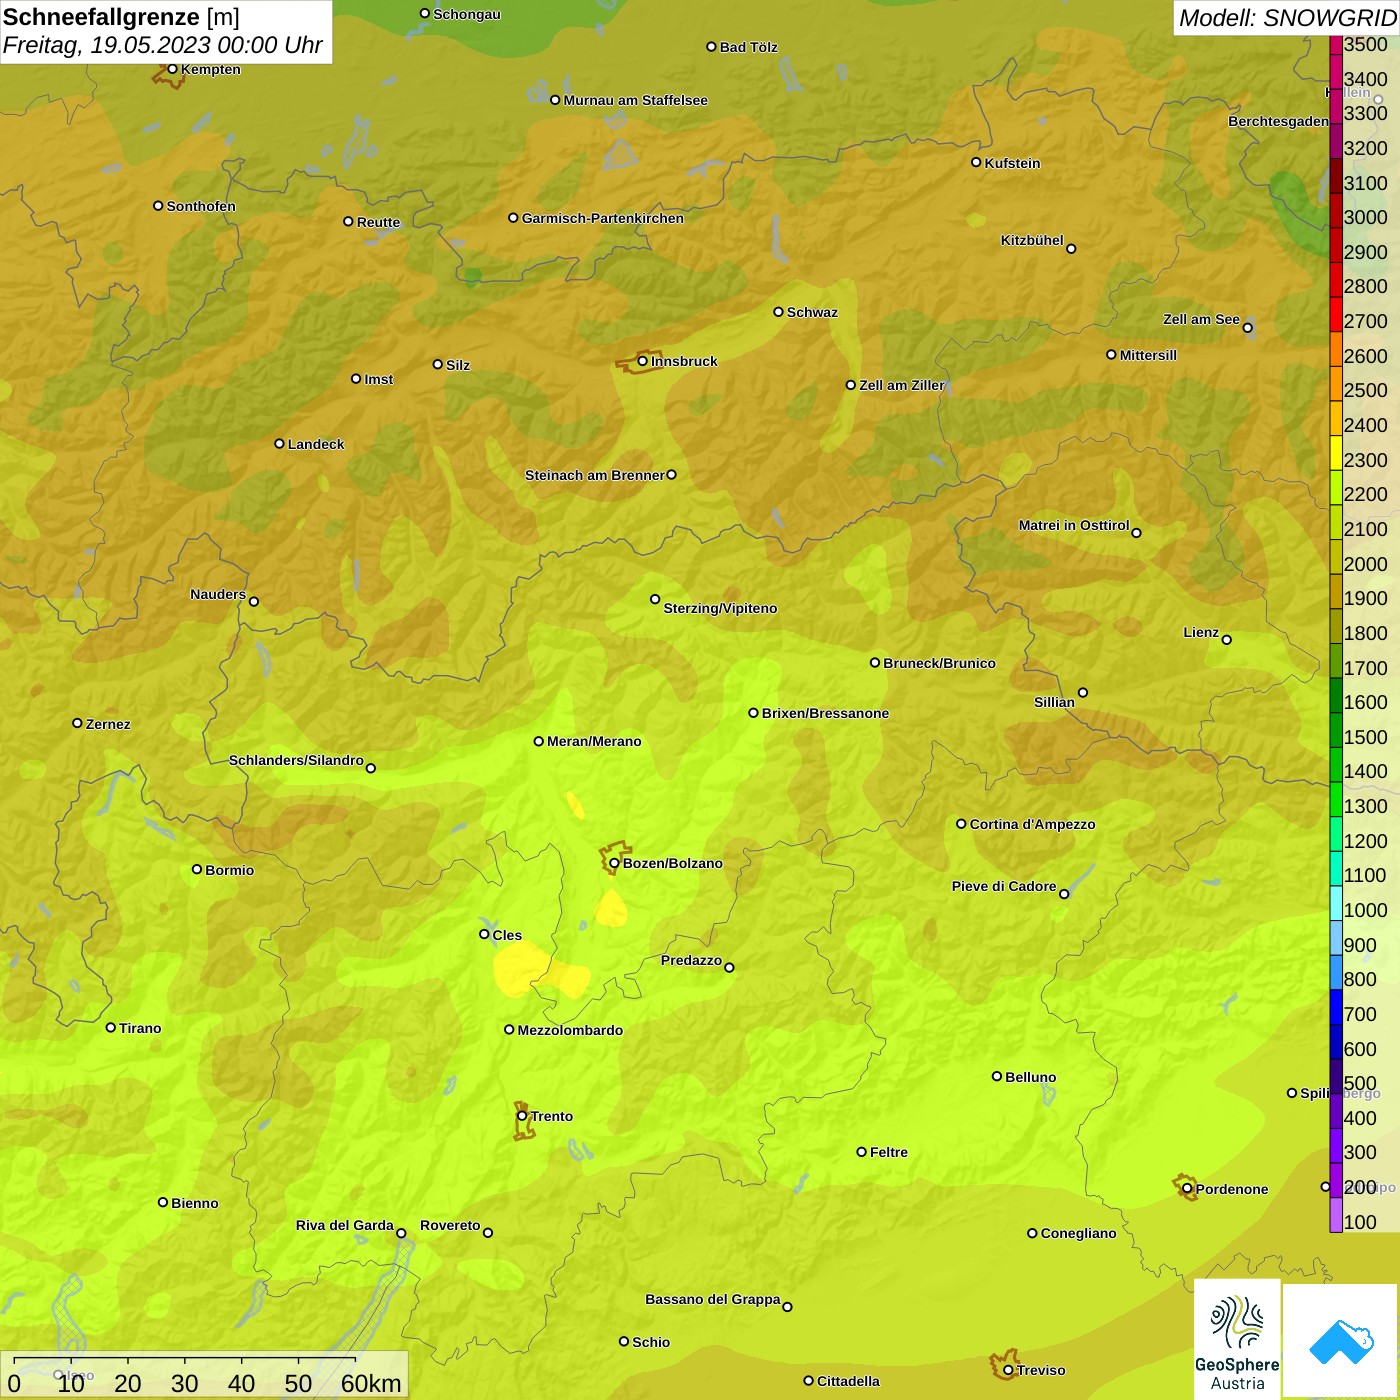Click the Treviso city marker
Viewport: 1400px width, 1400px height.
(1008, 1370)
